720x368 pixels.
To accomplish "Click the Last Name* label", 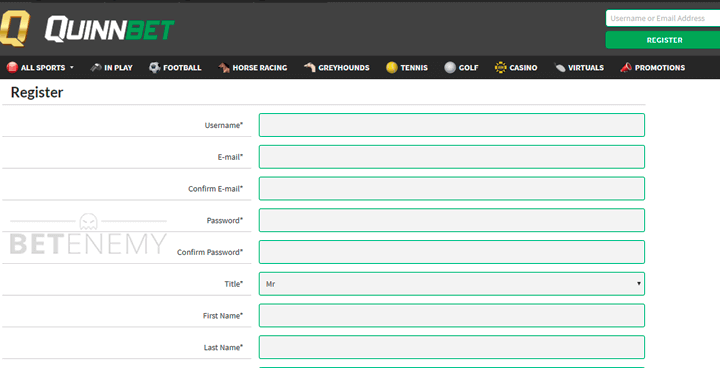I will 223,347.
